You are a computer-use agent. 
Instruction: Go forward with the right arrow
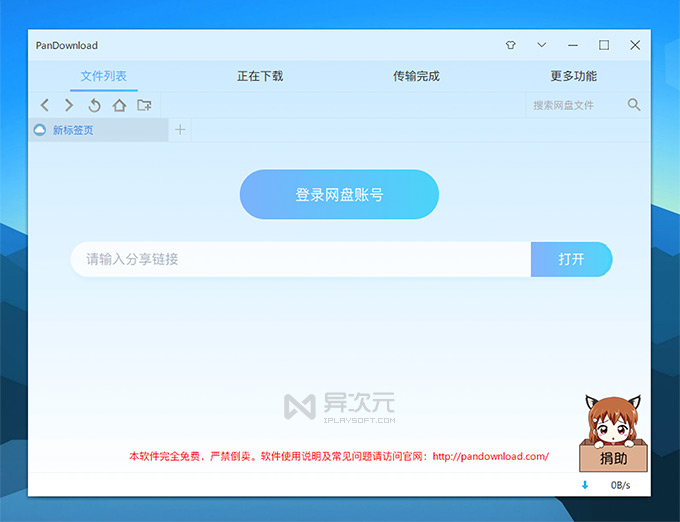point(69,105)
